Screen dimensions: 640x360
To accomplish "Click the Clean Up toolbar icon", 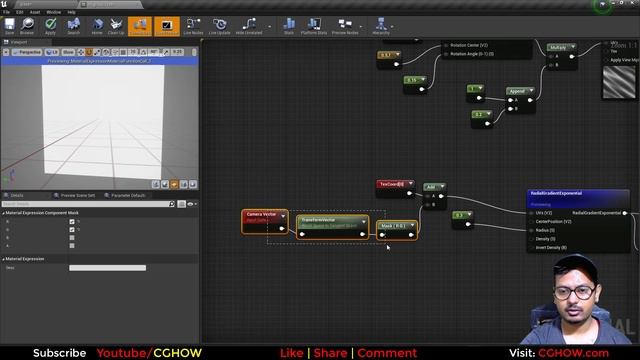I will pos(116,27).
